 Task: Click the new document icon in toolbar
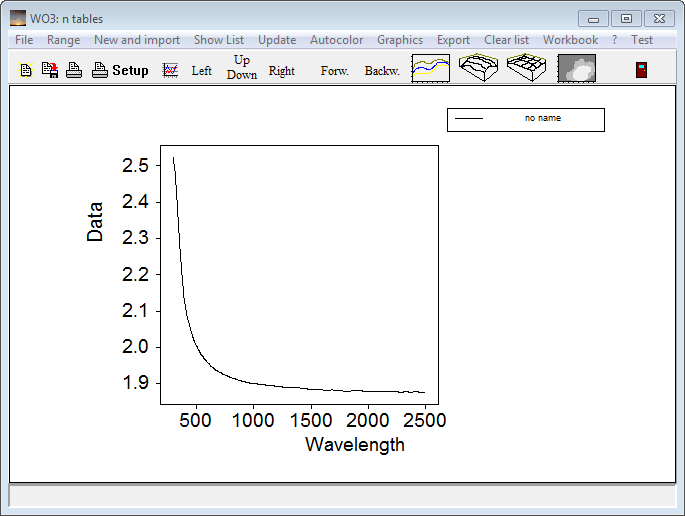coord(26,70)
